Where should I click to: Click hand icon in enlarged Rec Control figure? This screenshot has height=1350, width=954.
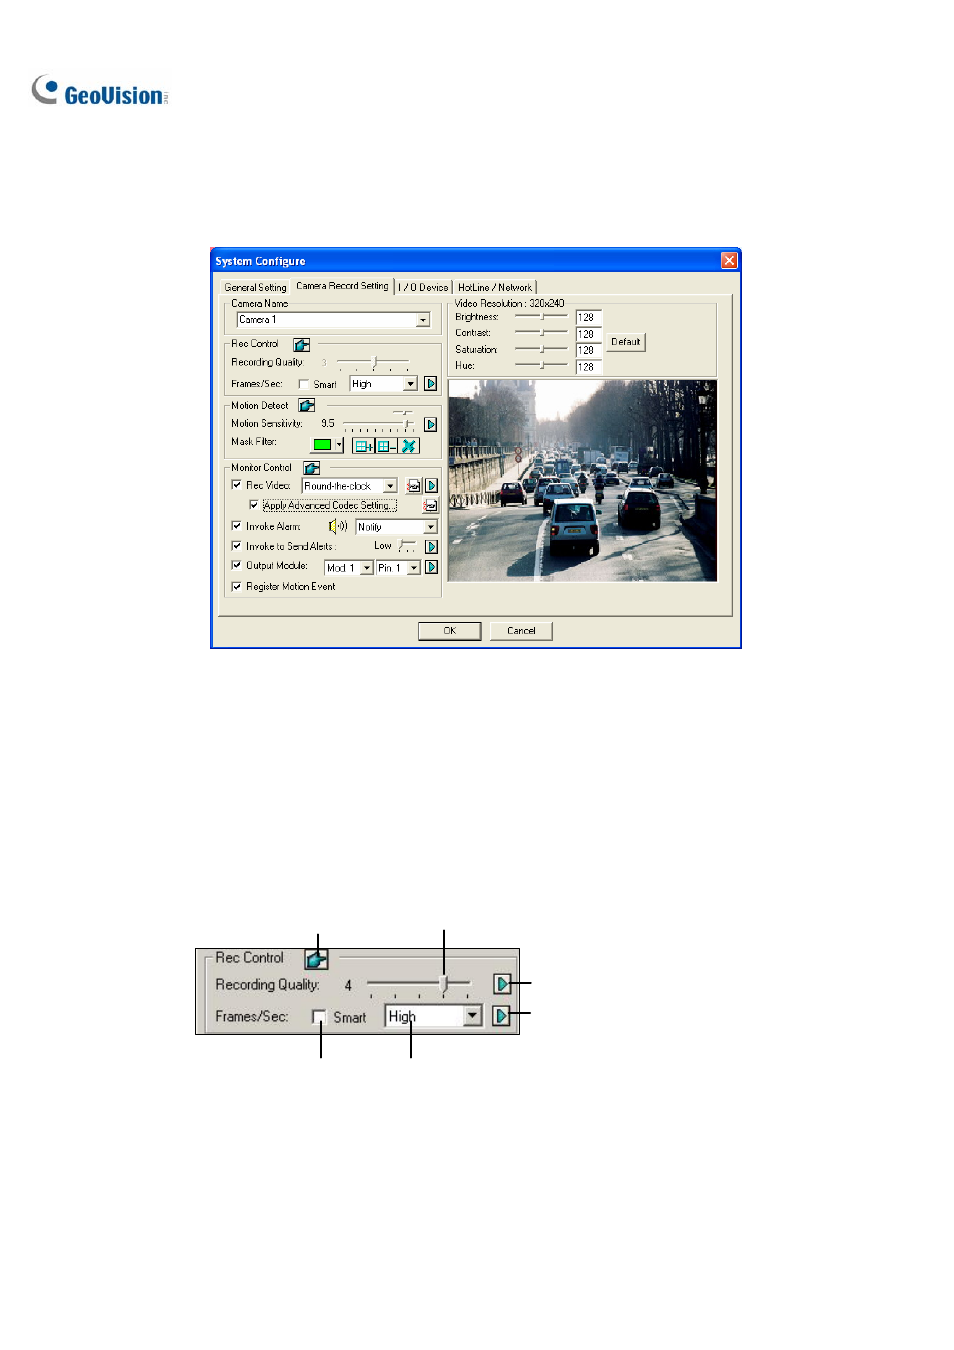click(x=316, y=959)
